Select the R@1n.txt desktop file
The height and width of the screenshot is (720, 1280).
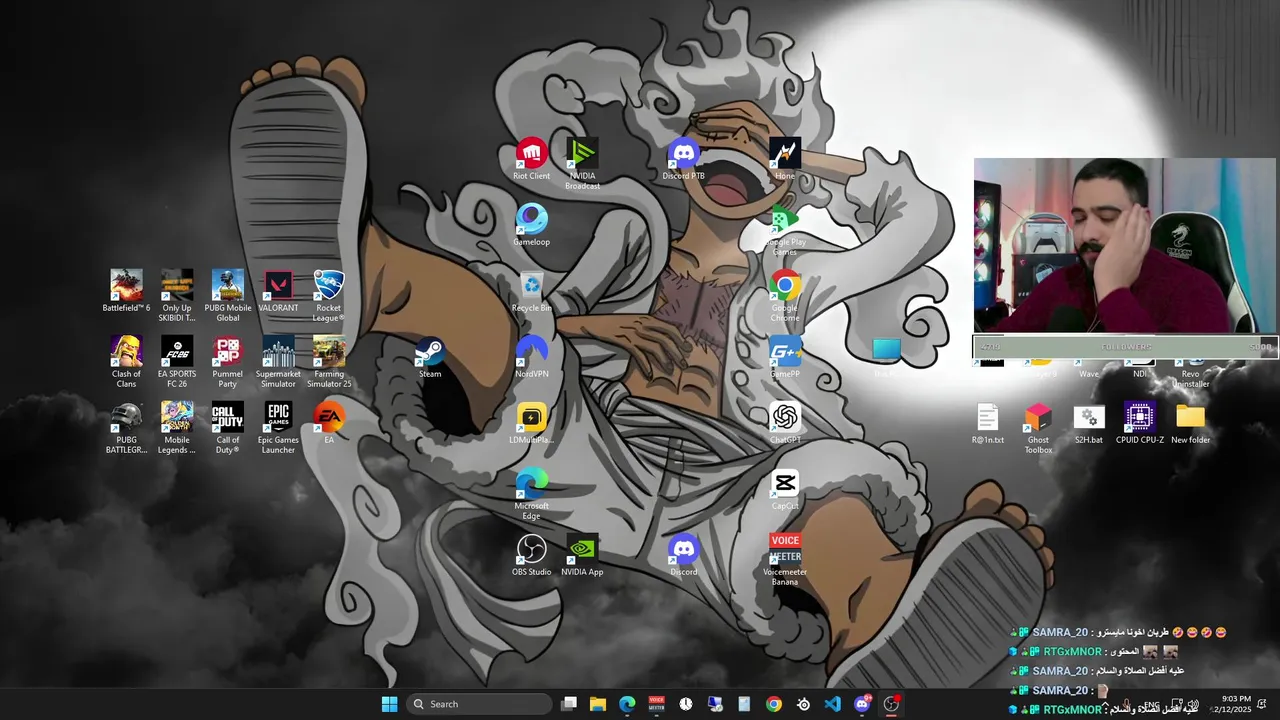[x=987, y=424]
